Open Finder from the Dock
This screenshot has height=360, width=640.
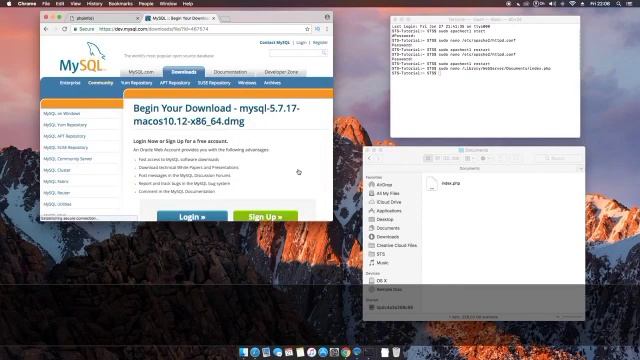[244, 352]
